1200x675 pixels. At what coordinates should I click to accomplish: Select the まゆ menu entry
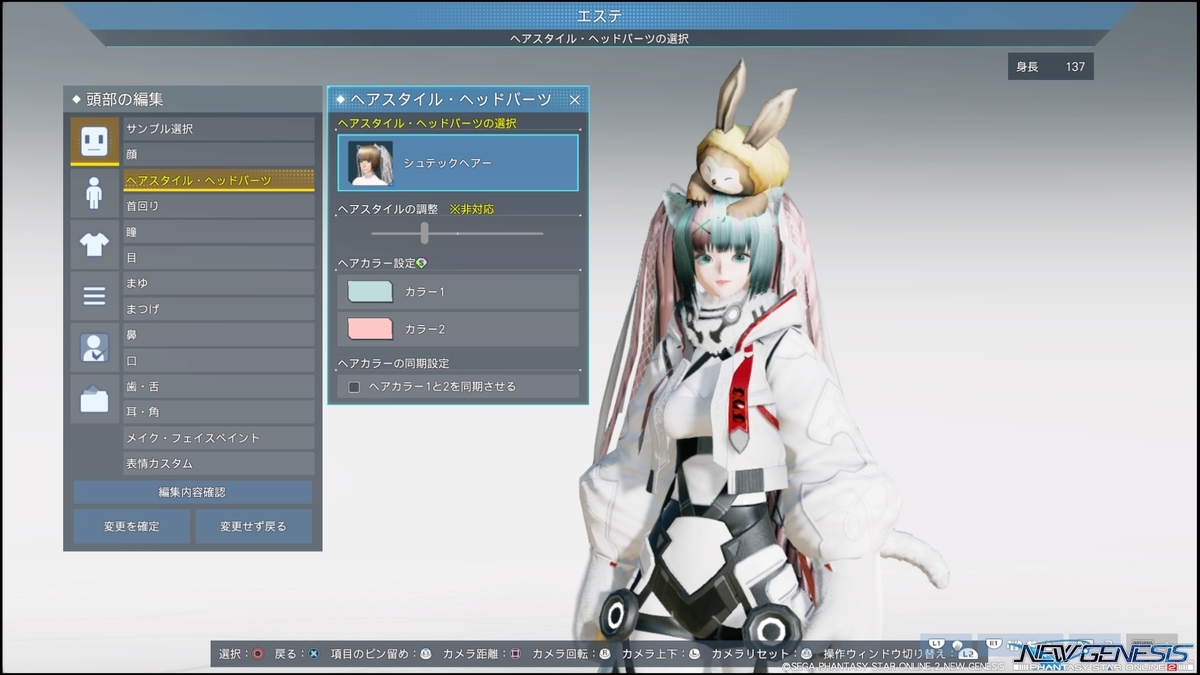click(x=218, y=284)
